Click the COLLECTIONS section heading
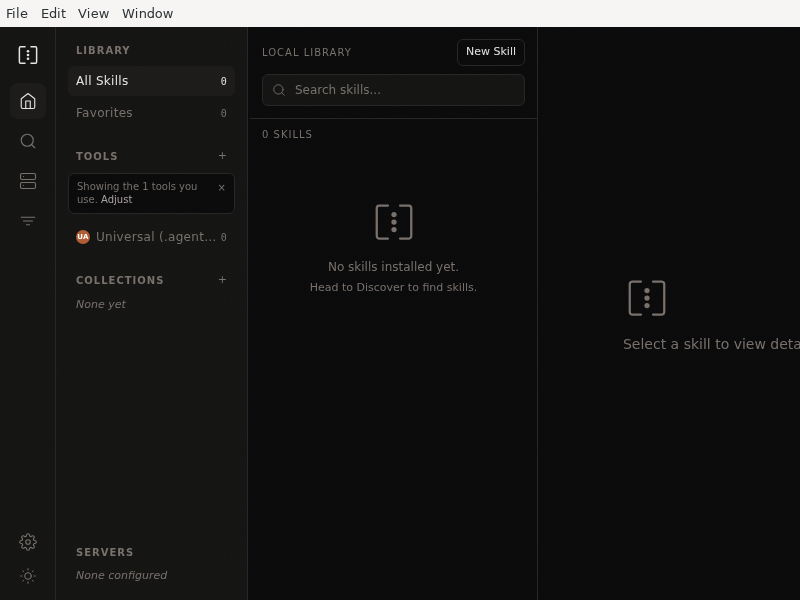The height and width of the screenshot is (600, 800). click(x=120, y=280)
